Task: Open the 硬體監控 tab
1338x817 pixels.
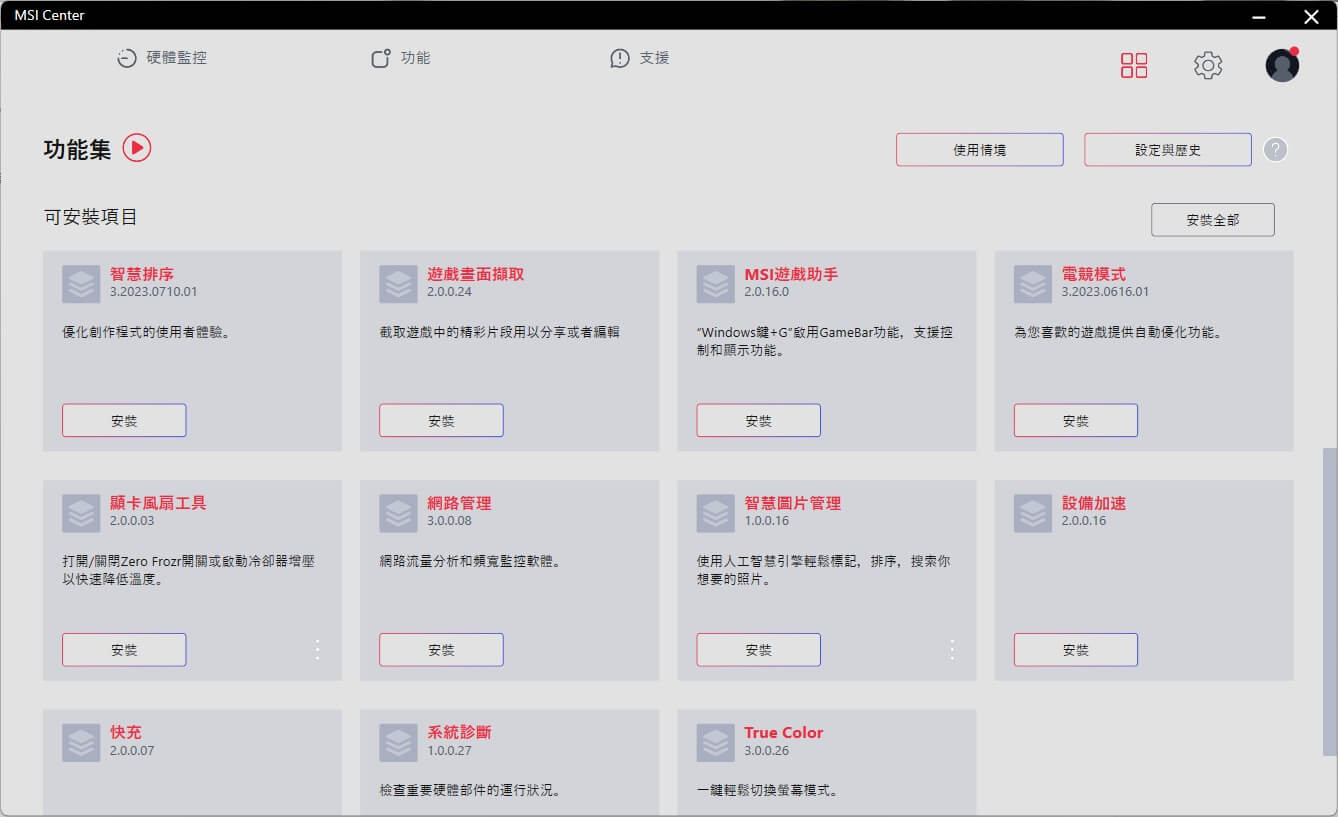Action: point(161,58)
